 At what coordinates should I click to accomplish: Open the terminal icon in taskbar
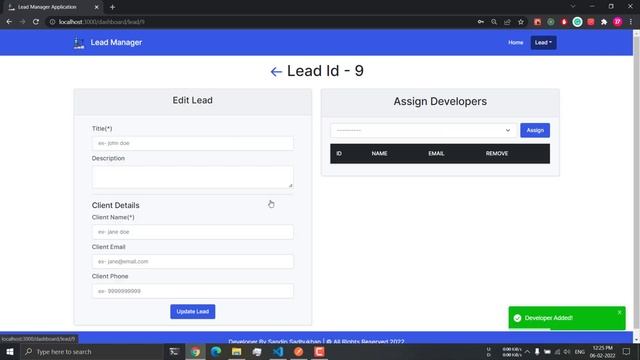tap(174, 351)
